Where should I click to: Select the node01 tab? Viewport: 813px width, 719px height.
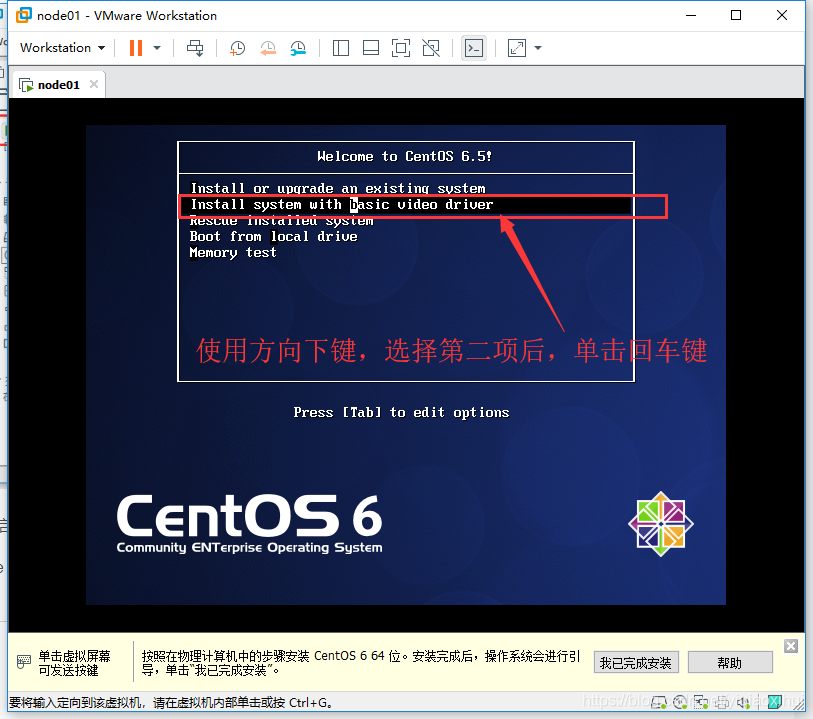pyautogui.click(x=58, y=84)
